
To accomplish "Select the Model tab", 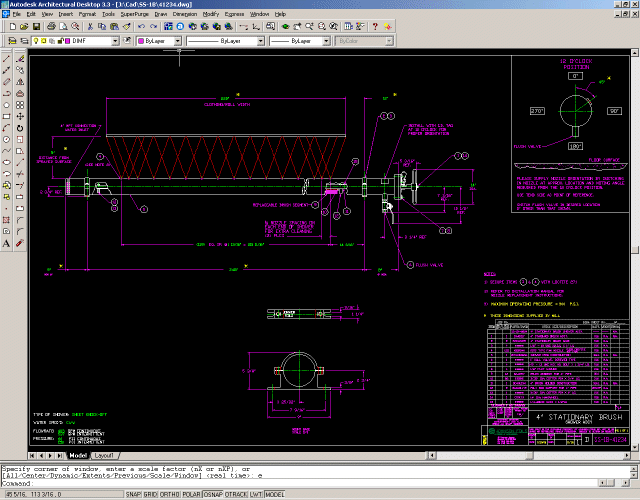I will (x=78, y=456).
